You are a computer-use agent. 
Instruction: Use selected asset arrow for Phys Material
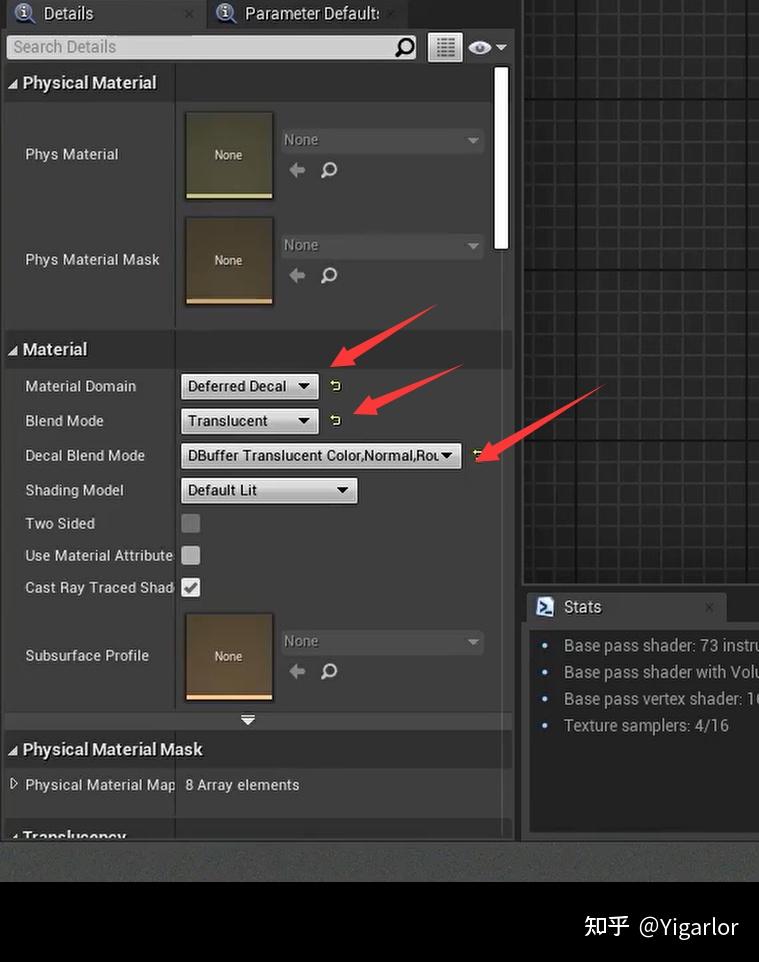(297, 170)
